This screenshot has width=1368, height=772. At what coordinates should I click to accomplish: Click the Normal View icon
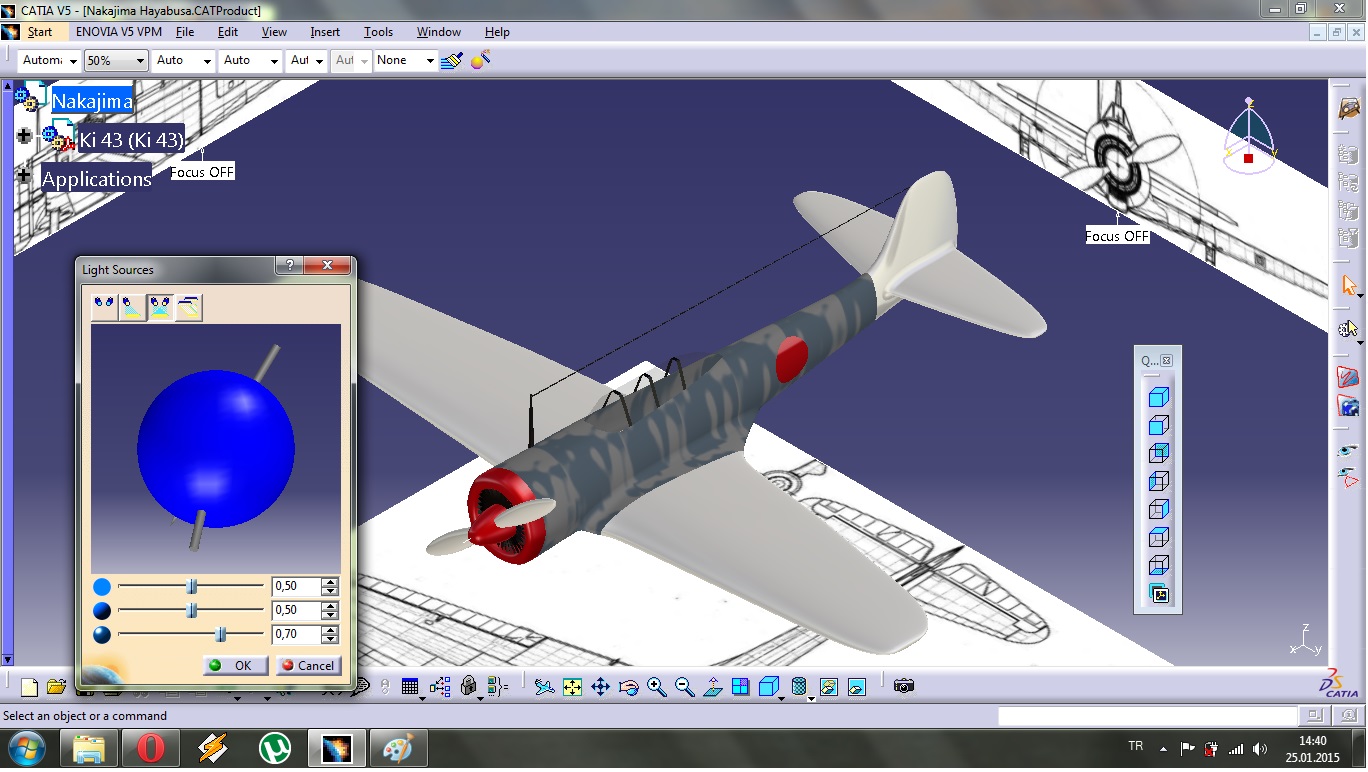[712, 687]
